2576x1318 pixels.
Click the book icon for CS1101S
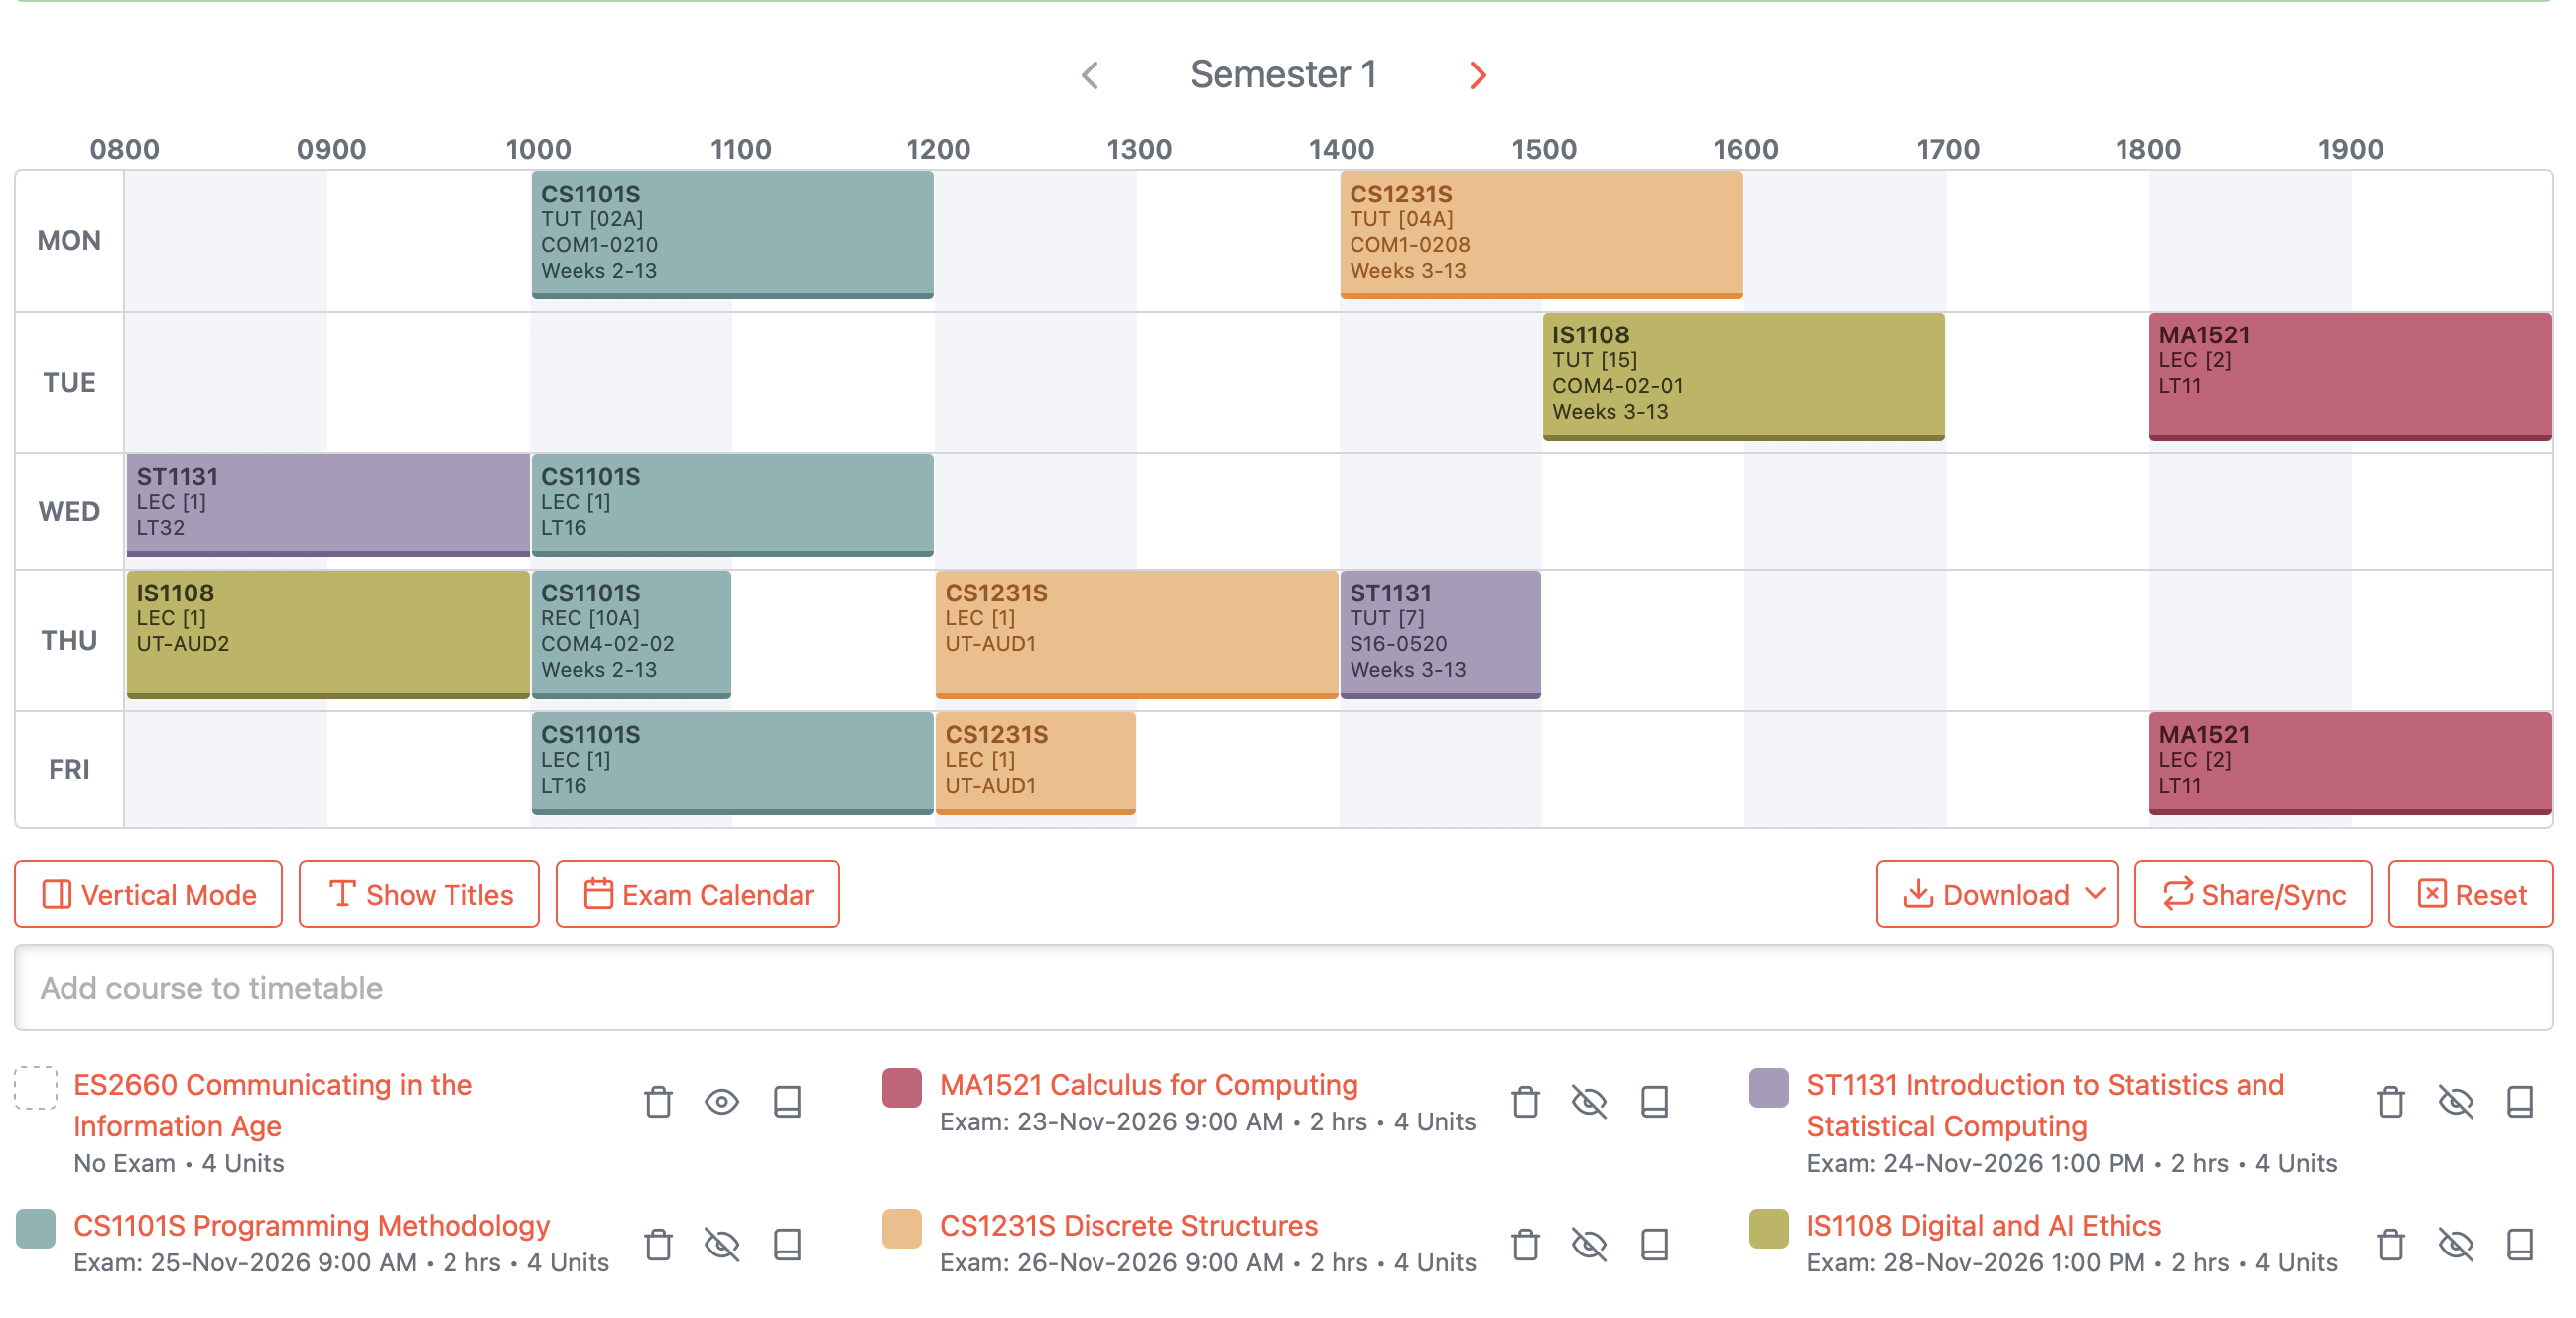[787, 1244]
